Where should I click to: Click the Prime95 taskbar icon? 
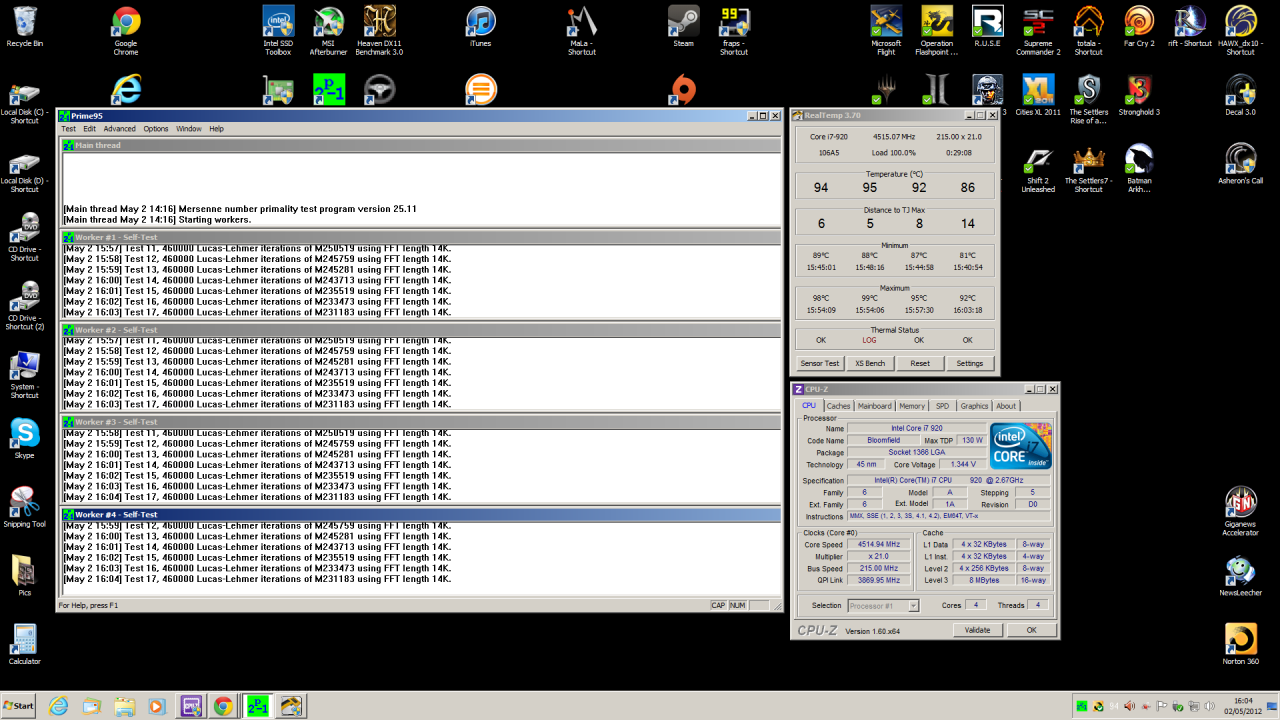point(257,706)
